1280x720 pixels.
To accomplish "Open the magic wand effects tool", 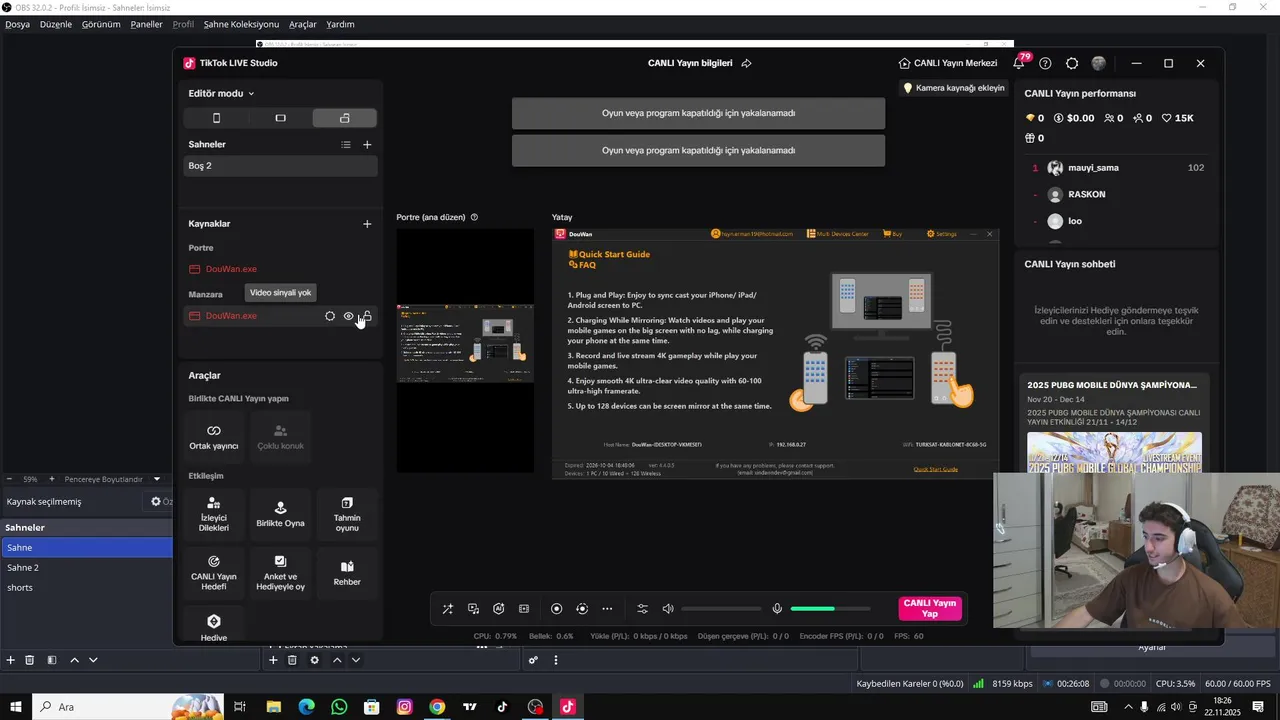I will [448, 609].
